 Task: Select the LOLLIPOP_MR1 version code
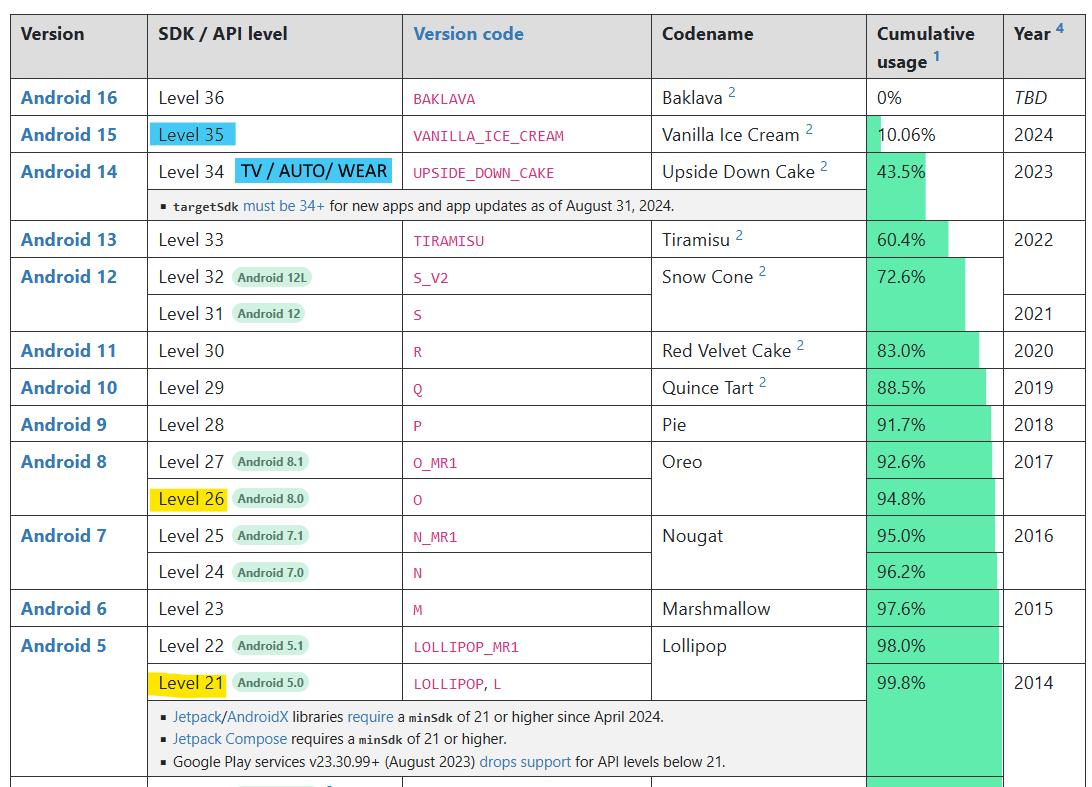tap(466, 647)
